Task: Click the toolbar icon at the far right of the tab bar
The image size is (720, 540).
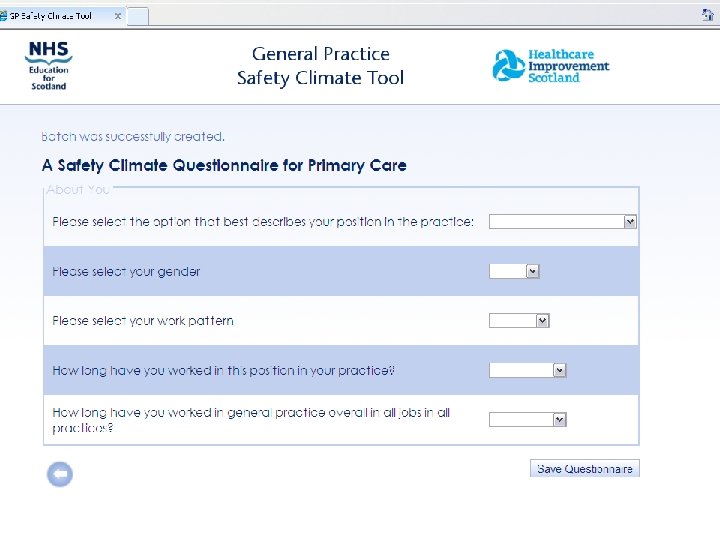Action: [x=707, y=14]
